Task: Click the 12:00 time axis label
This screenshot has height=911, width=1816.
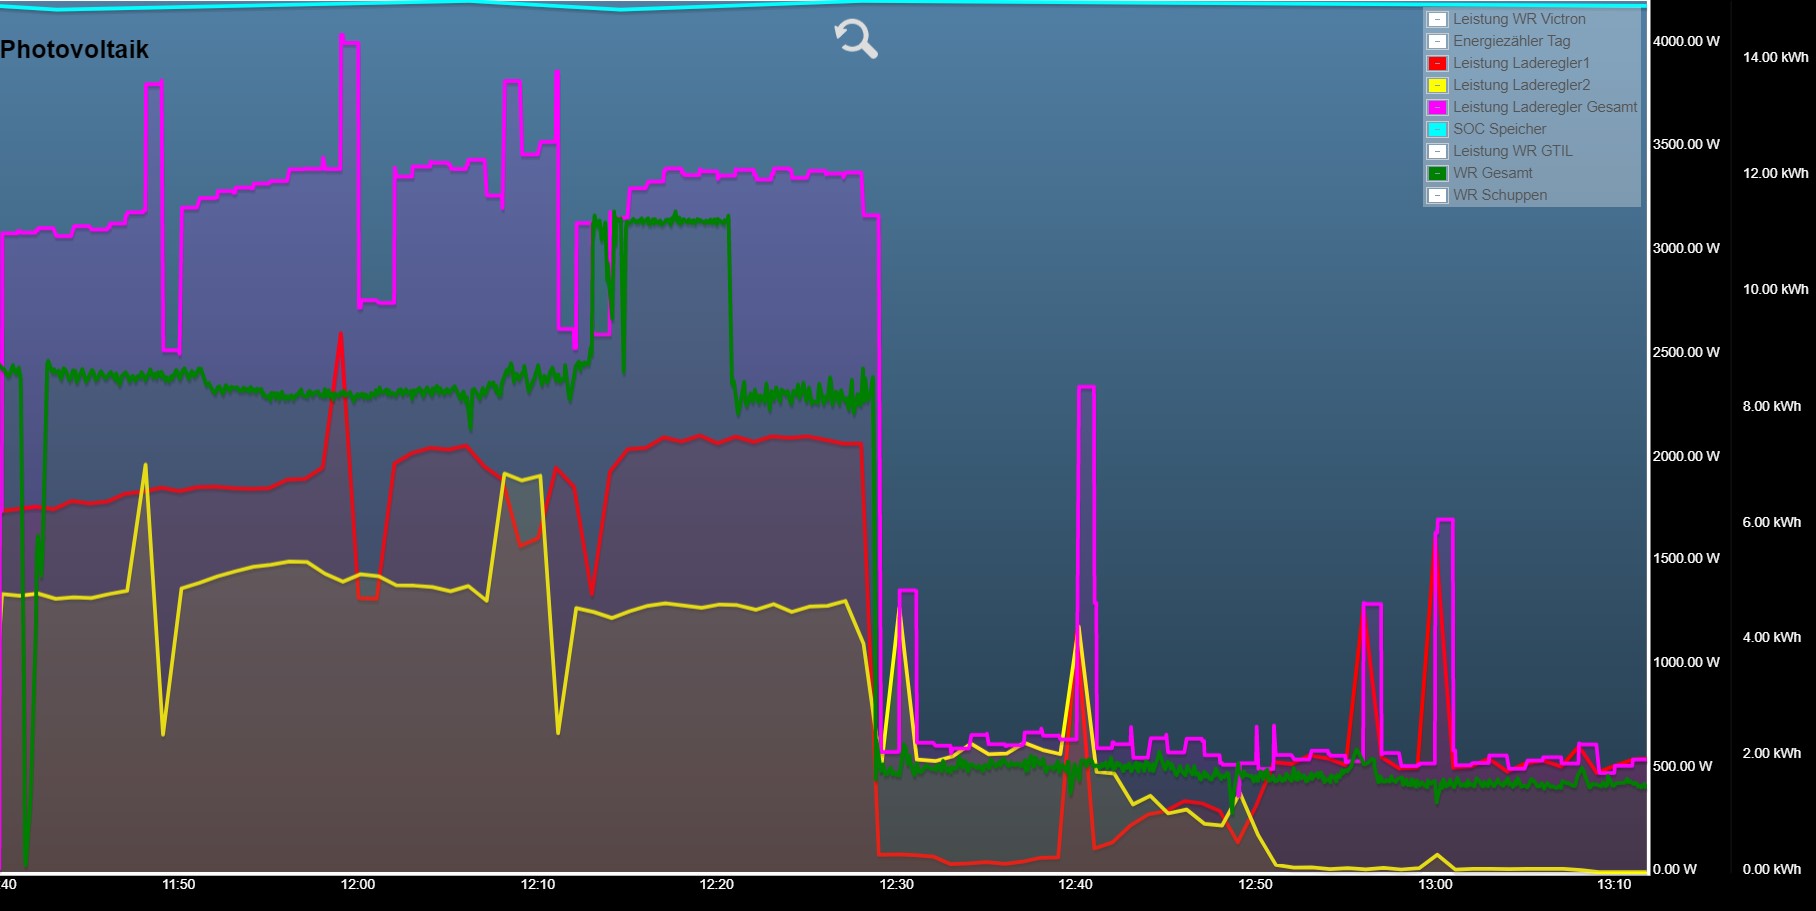Action: [358, 884]
